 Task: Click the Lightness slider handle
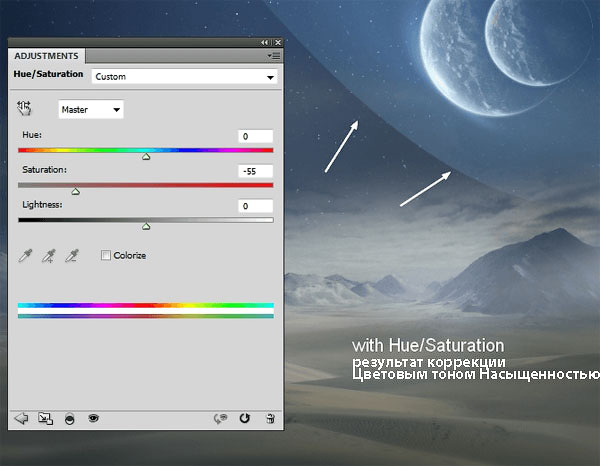[x=146, y=226]
